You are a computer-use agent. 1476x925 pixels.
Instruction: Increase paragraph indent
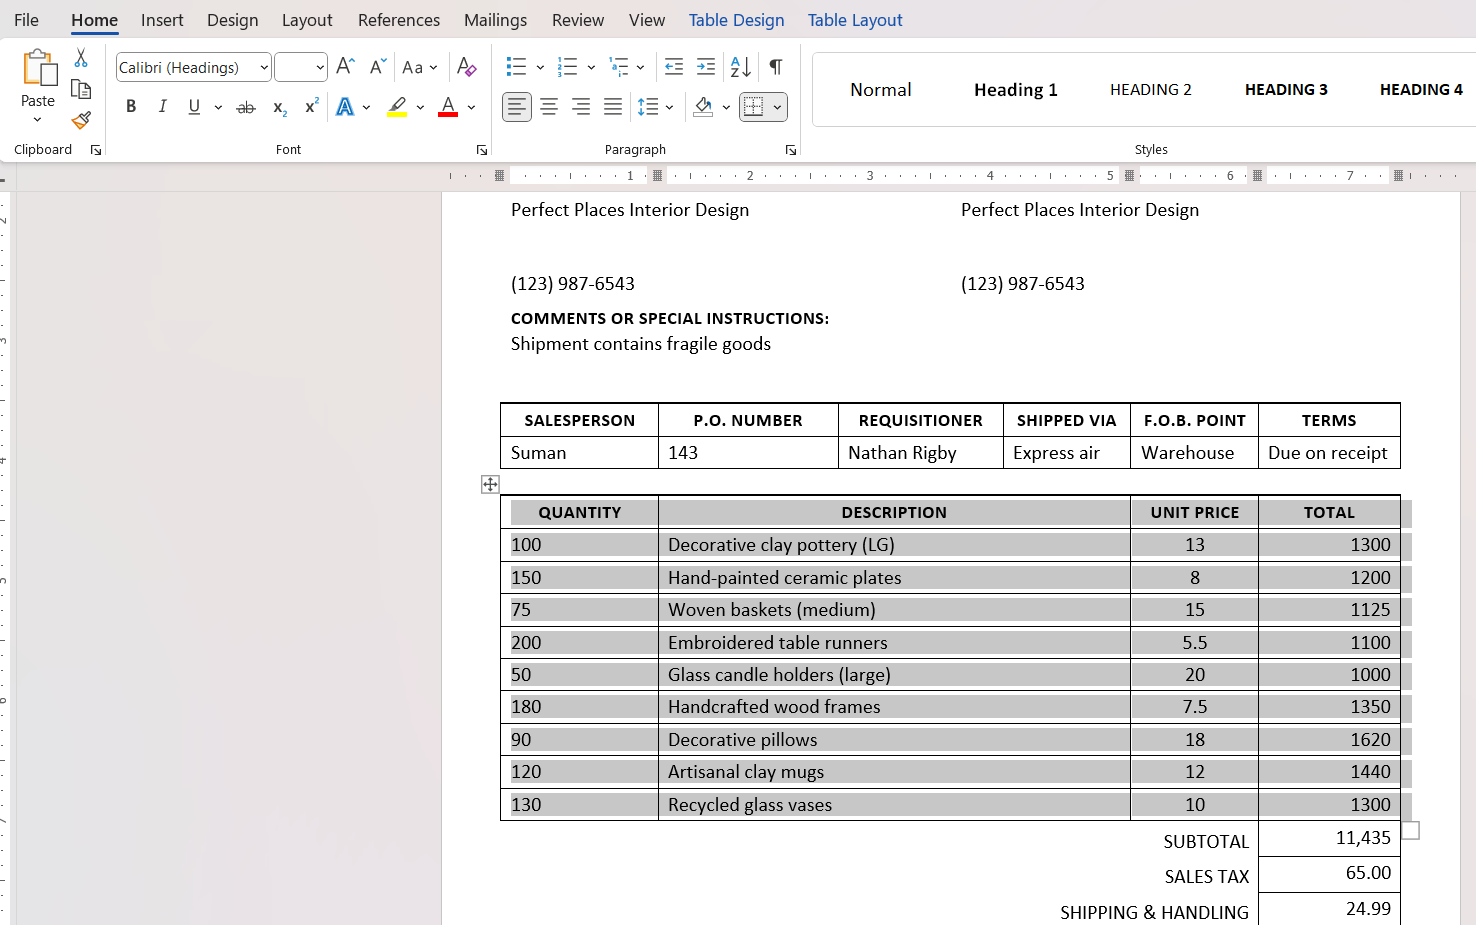[706, 67]
